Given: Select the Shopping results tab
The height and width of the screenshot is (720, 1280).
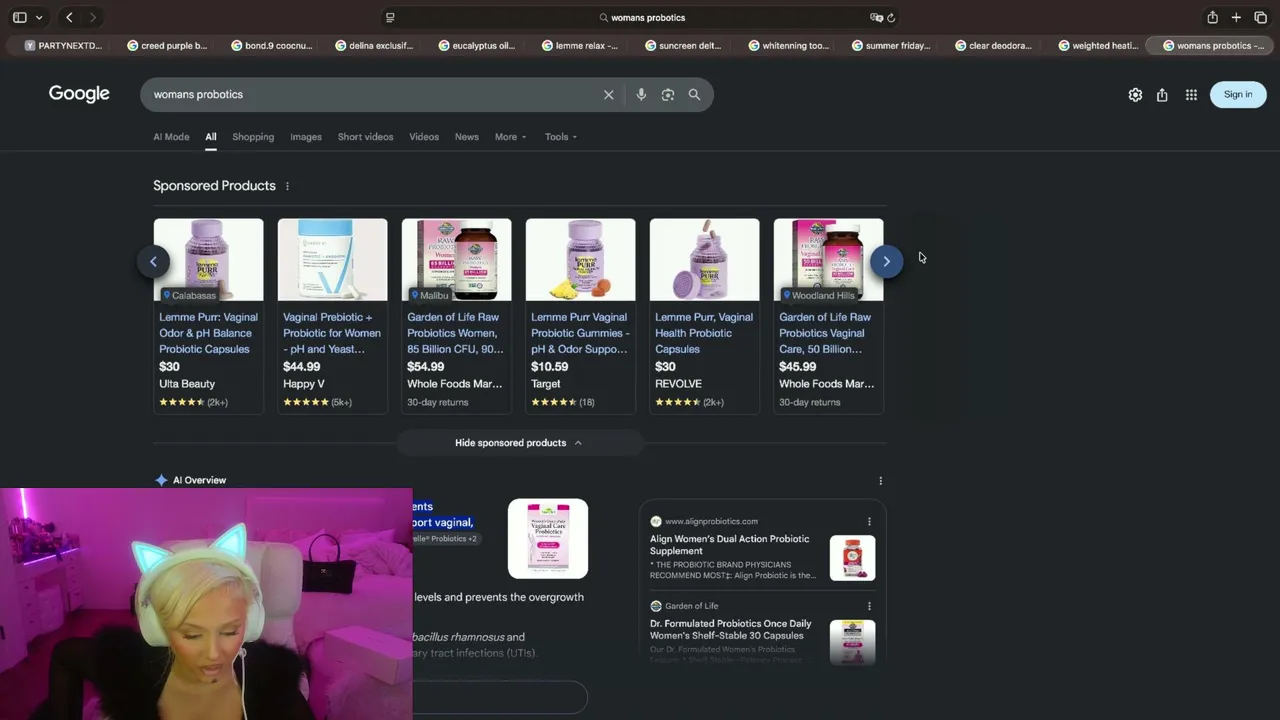Looking at the screenshot, I should [253, 137].
